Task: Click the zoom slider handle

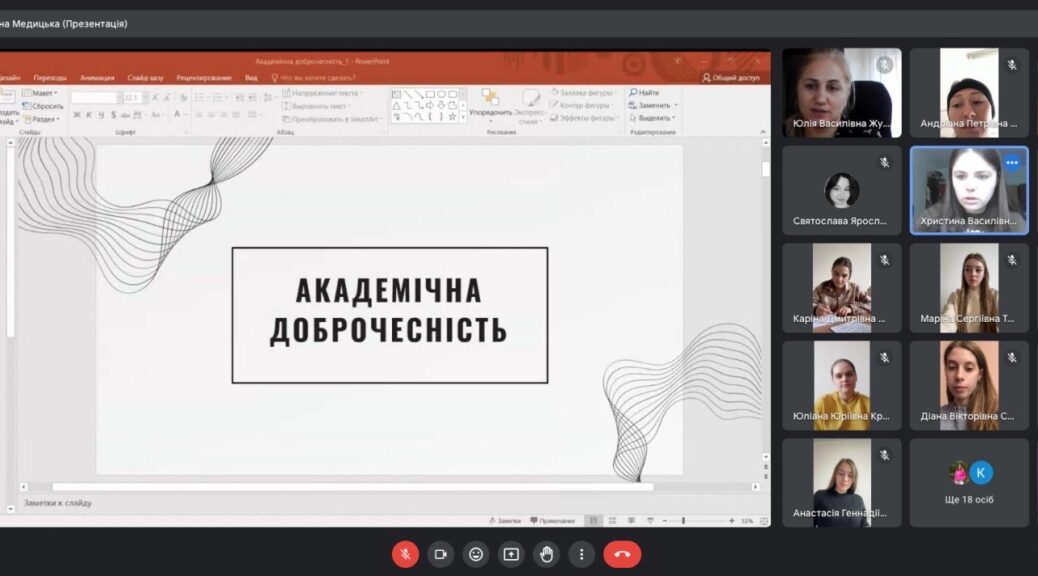Action: pyautogui.click(x=683, y=521)
